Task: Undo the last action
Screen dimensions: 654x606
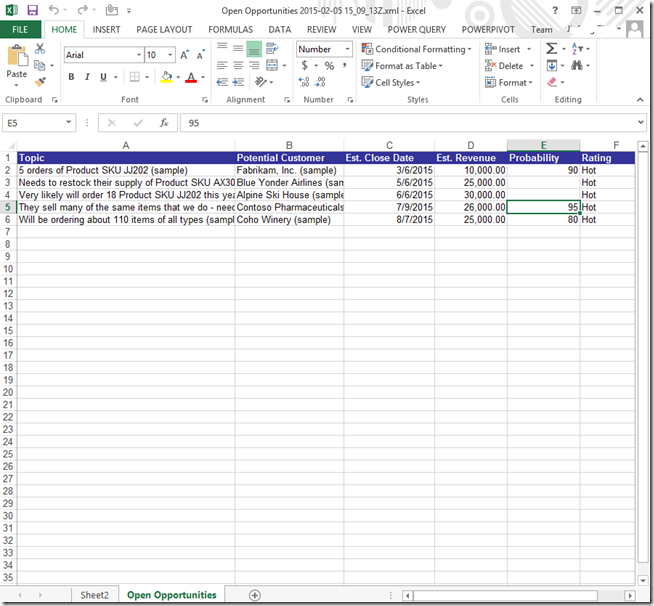Action: [x=53, y=10]
